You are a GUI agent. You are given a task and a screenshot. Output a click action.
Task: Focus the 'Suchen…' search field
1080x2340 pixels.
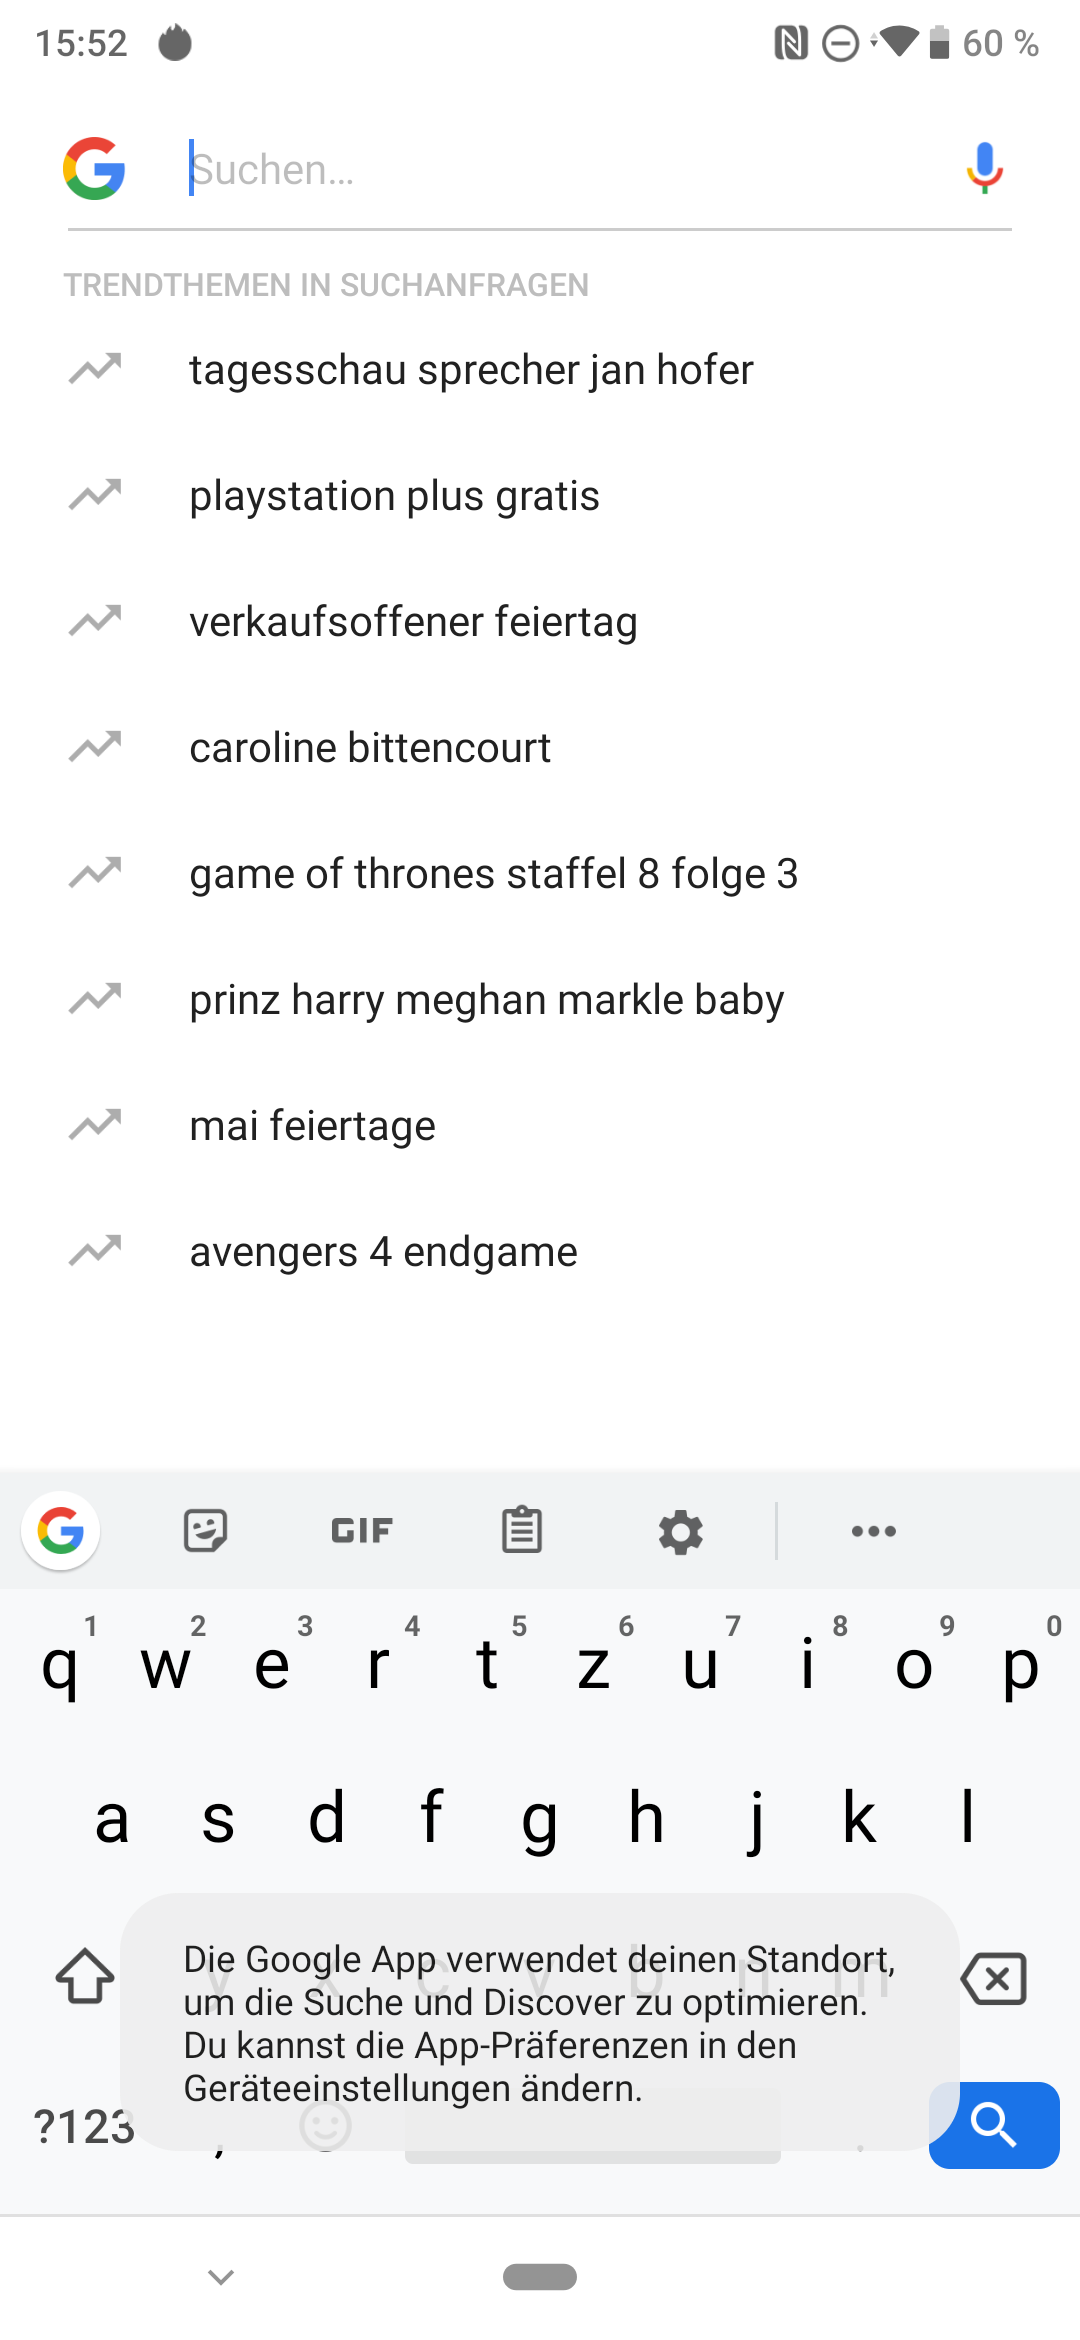click(560, 170)
